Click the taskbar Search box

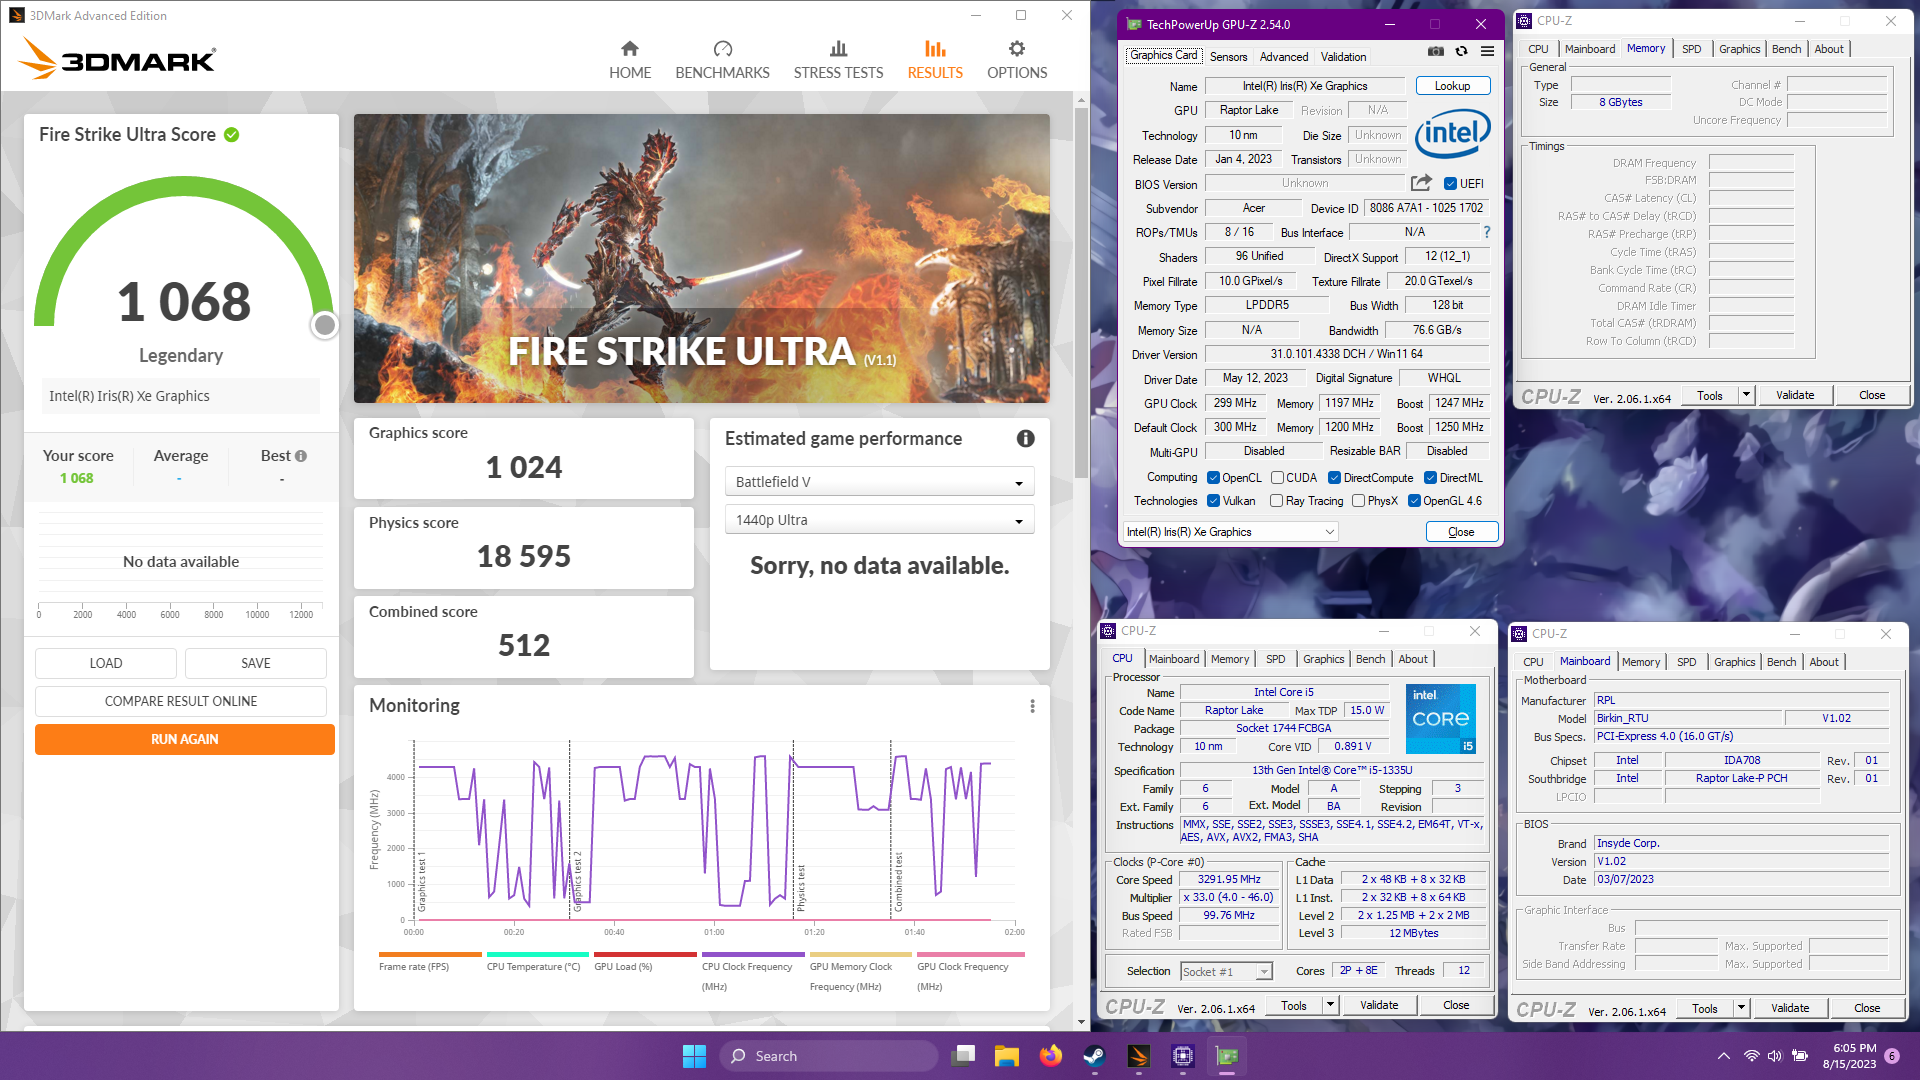tap(829, 1056)
